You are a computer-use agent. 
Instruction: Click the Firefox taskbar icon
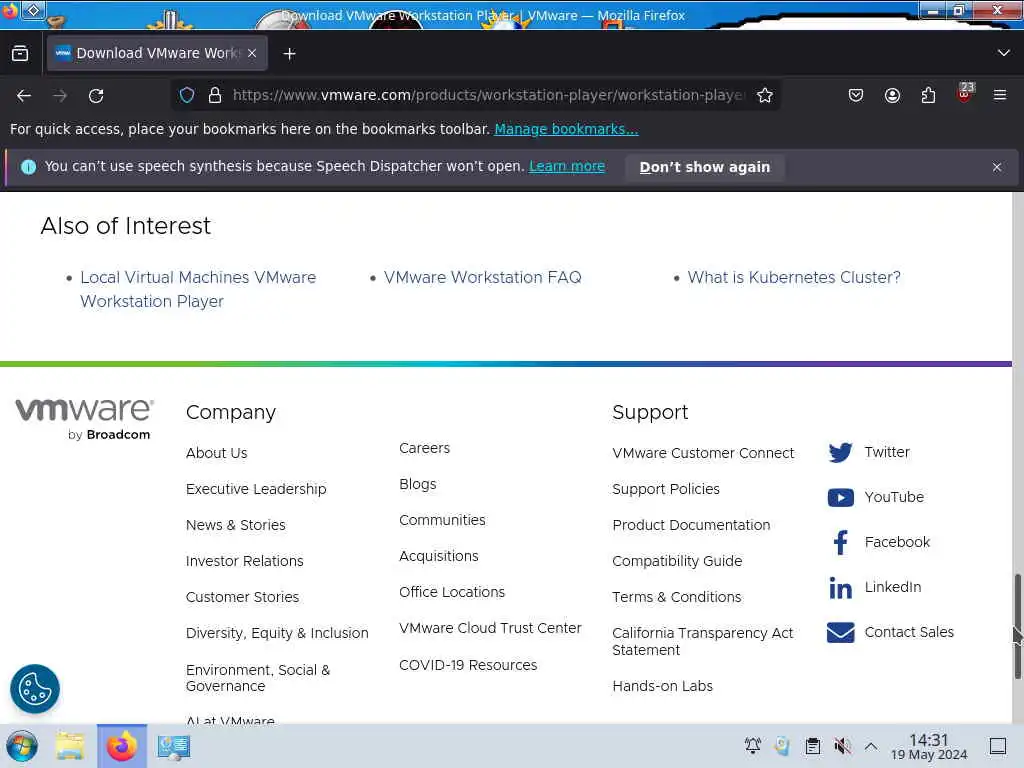click(x=121, y=746)
